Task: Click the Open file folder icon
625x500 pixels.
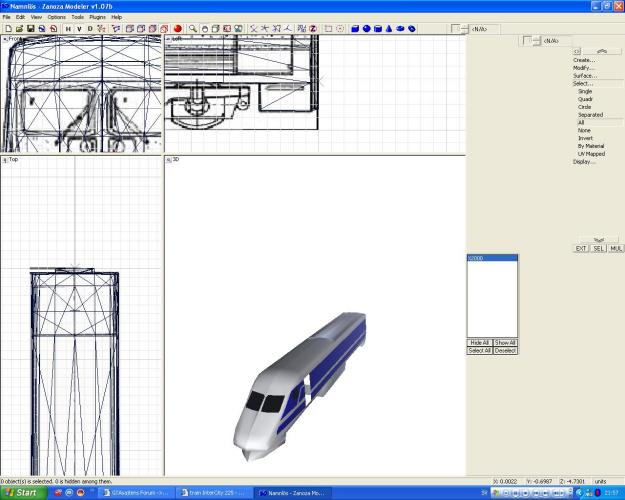Action: click(x=18, y=29)
